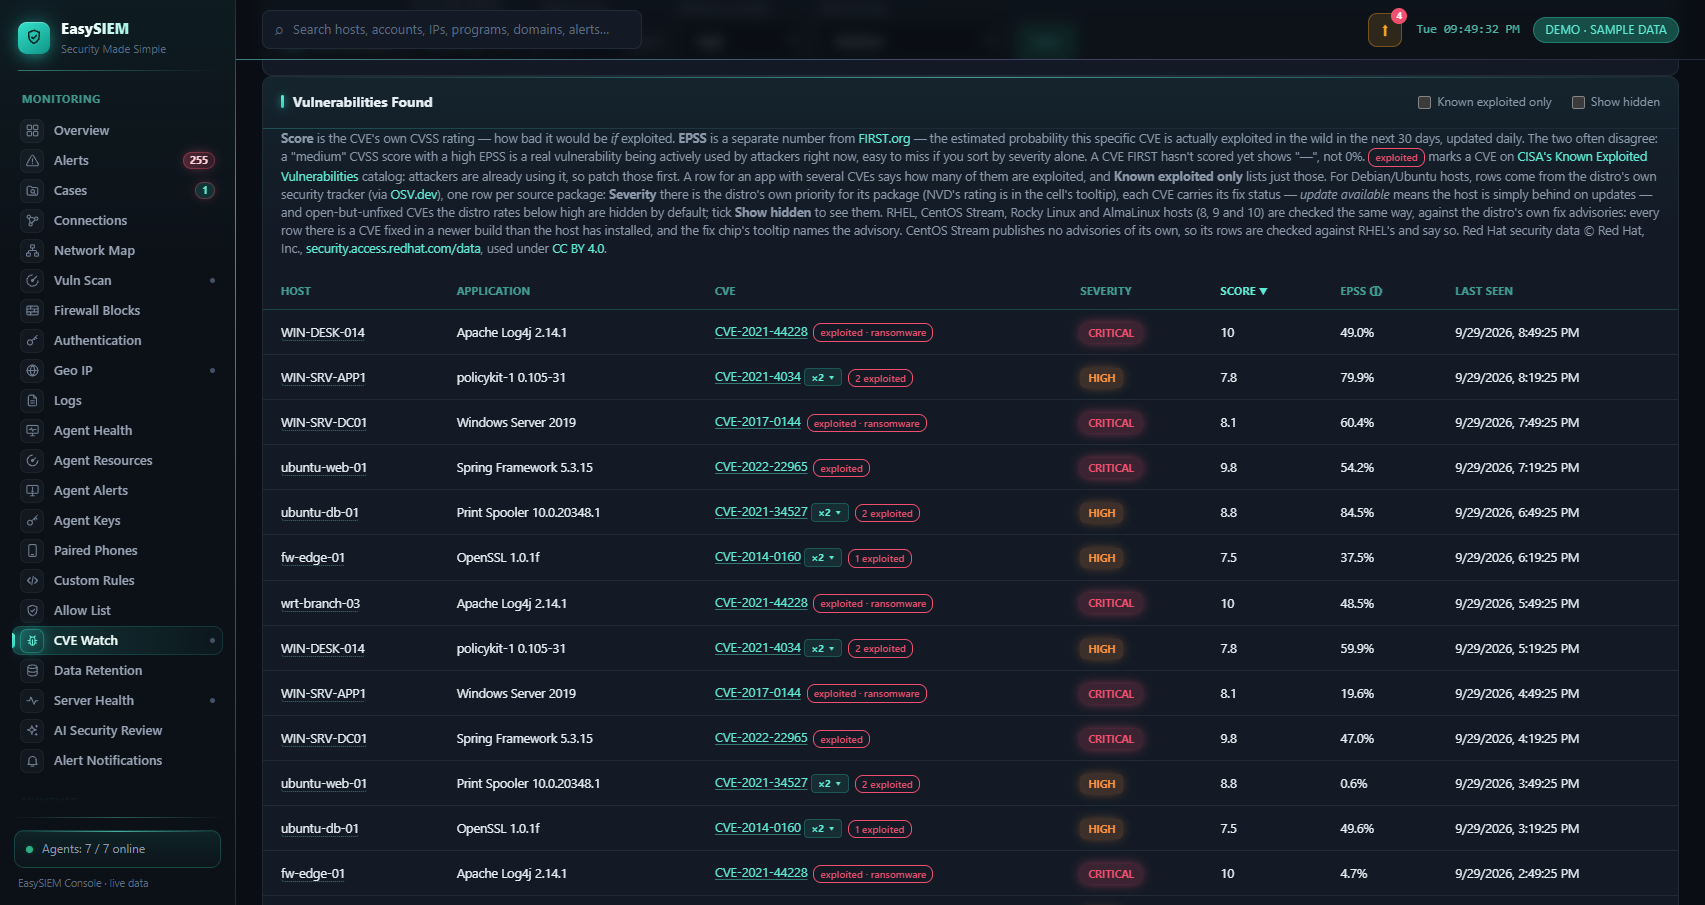Open the Paired Phones icon

(33, 551)
